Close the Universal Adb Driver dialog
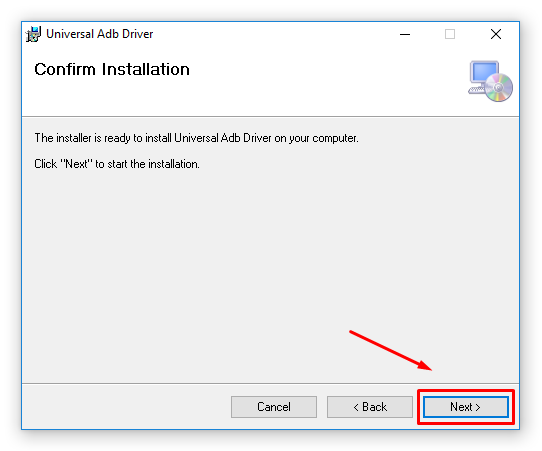The image size is (542, 451). (496, 34)
